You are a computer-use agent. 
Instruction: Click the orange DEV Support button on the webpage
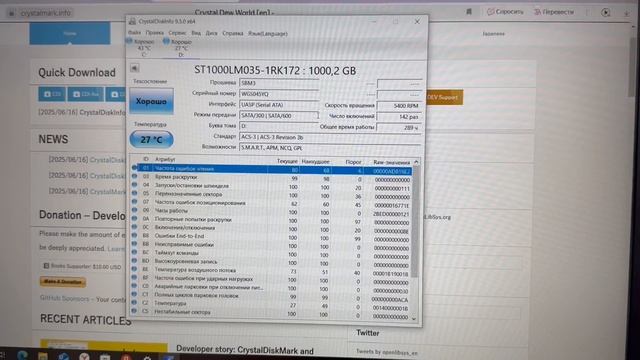pos(444,97)
